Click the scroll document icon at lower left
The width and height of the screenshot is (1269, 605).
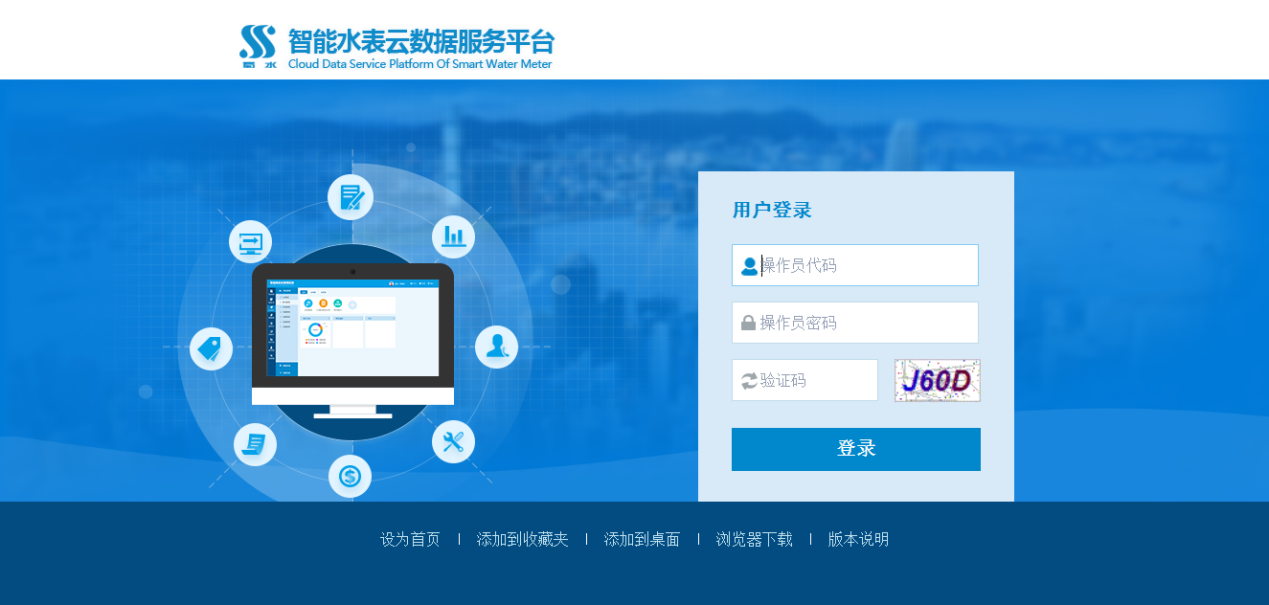coord(255,444)
